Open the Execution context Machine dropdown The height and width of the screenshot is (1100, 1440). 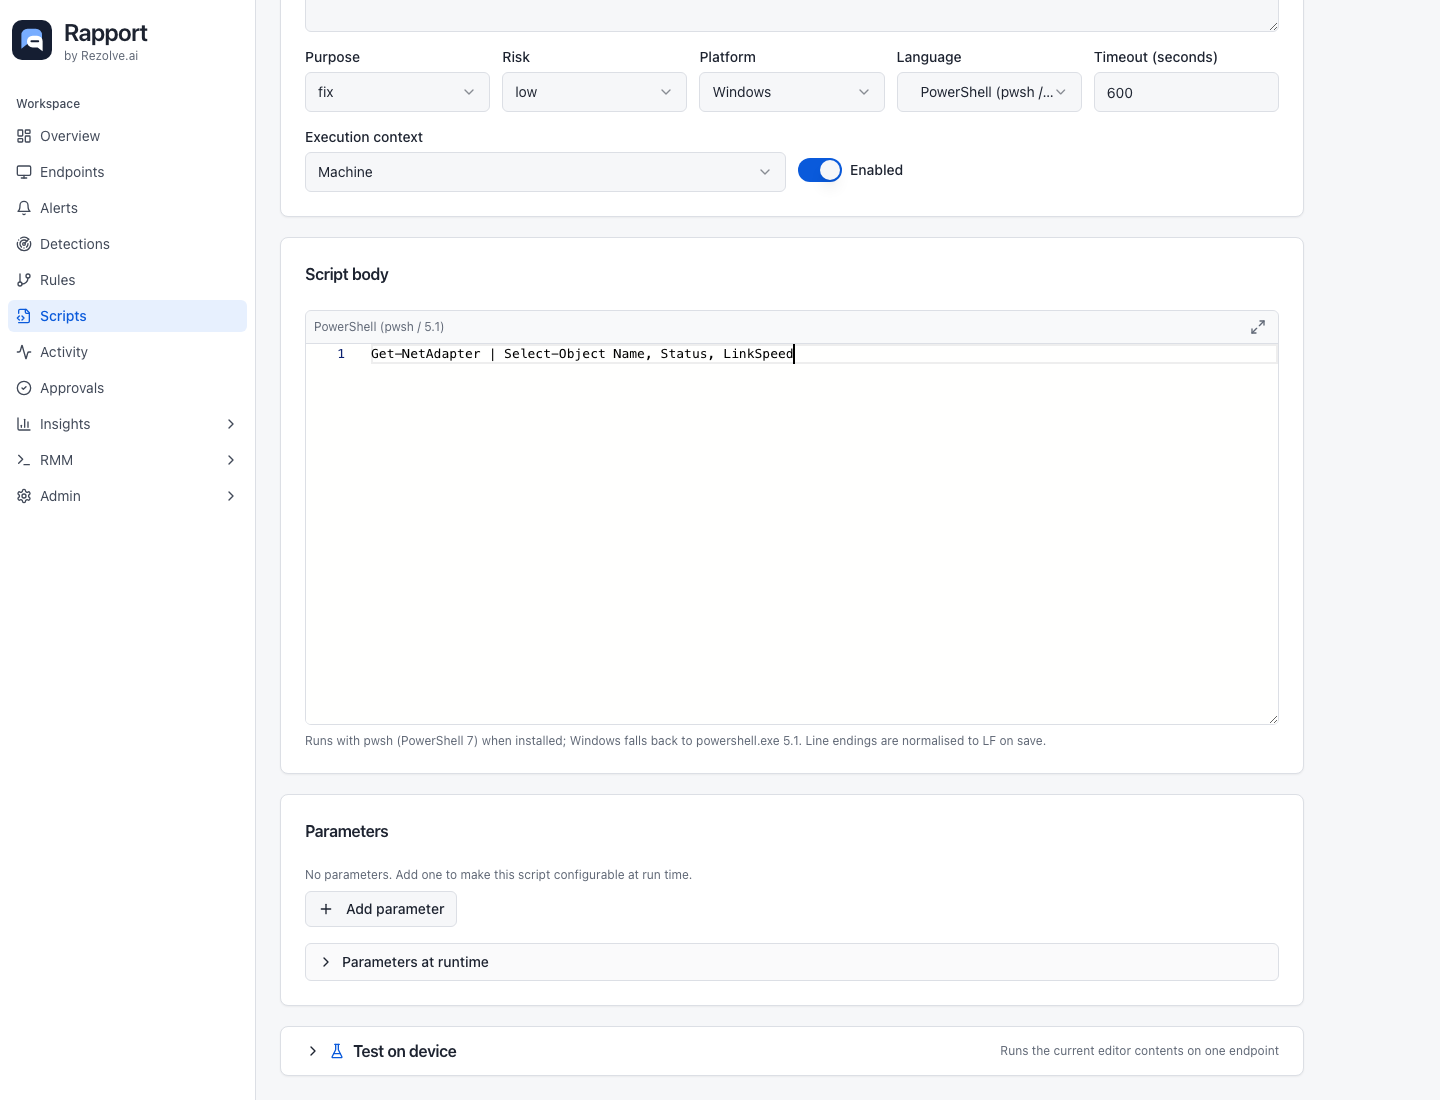pos(545,172)
